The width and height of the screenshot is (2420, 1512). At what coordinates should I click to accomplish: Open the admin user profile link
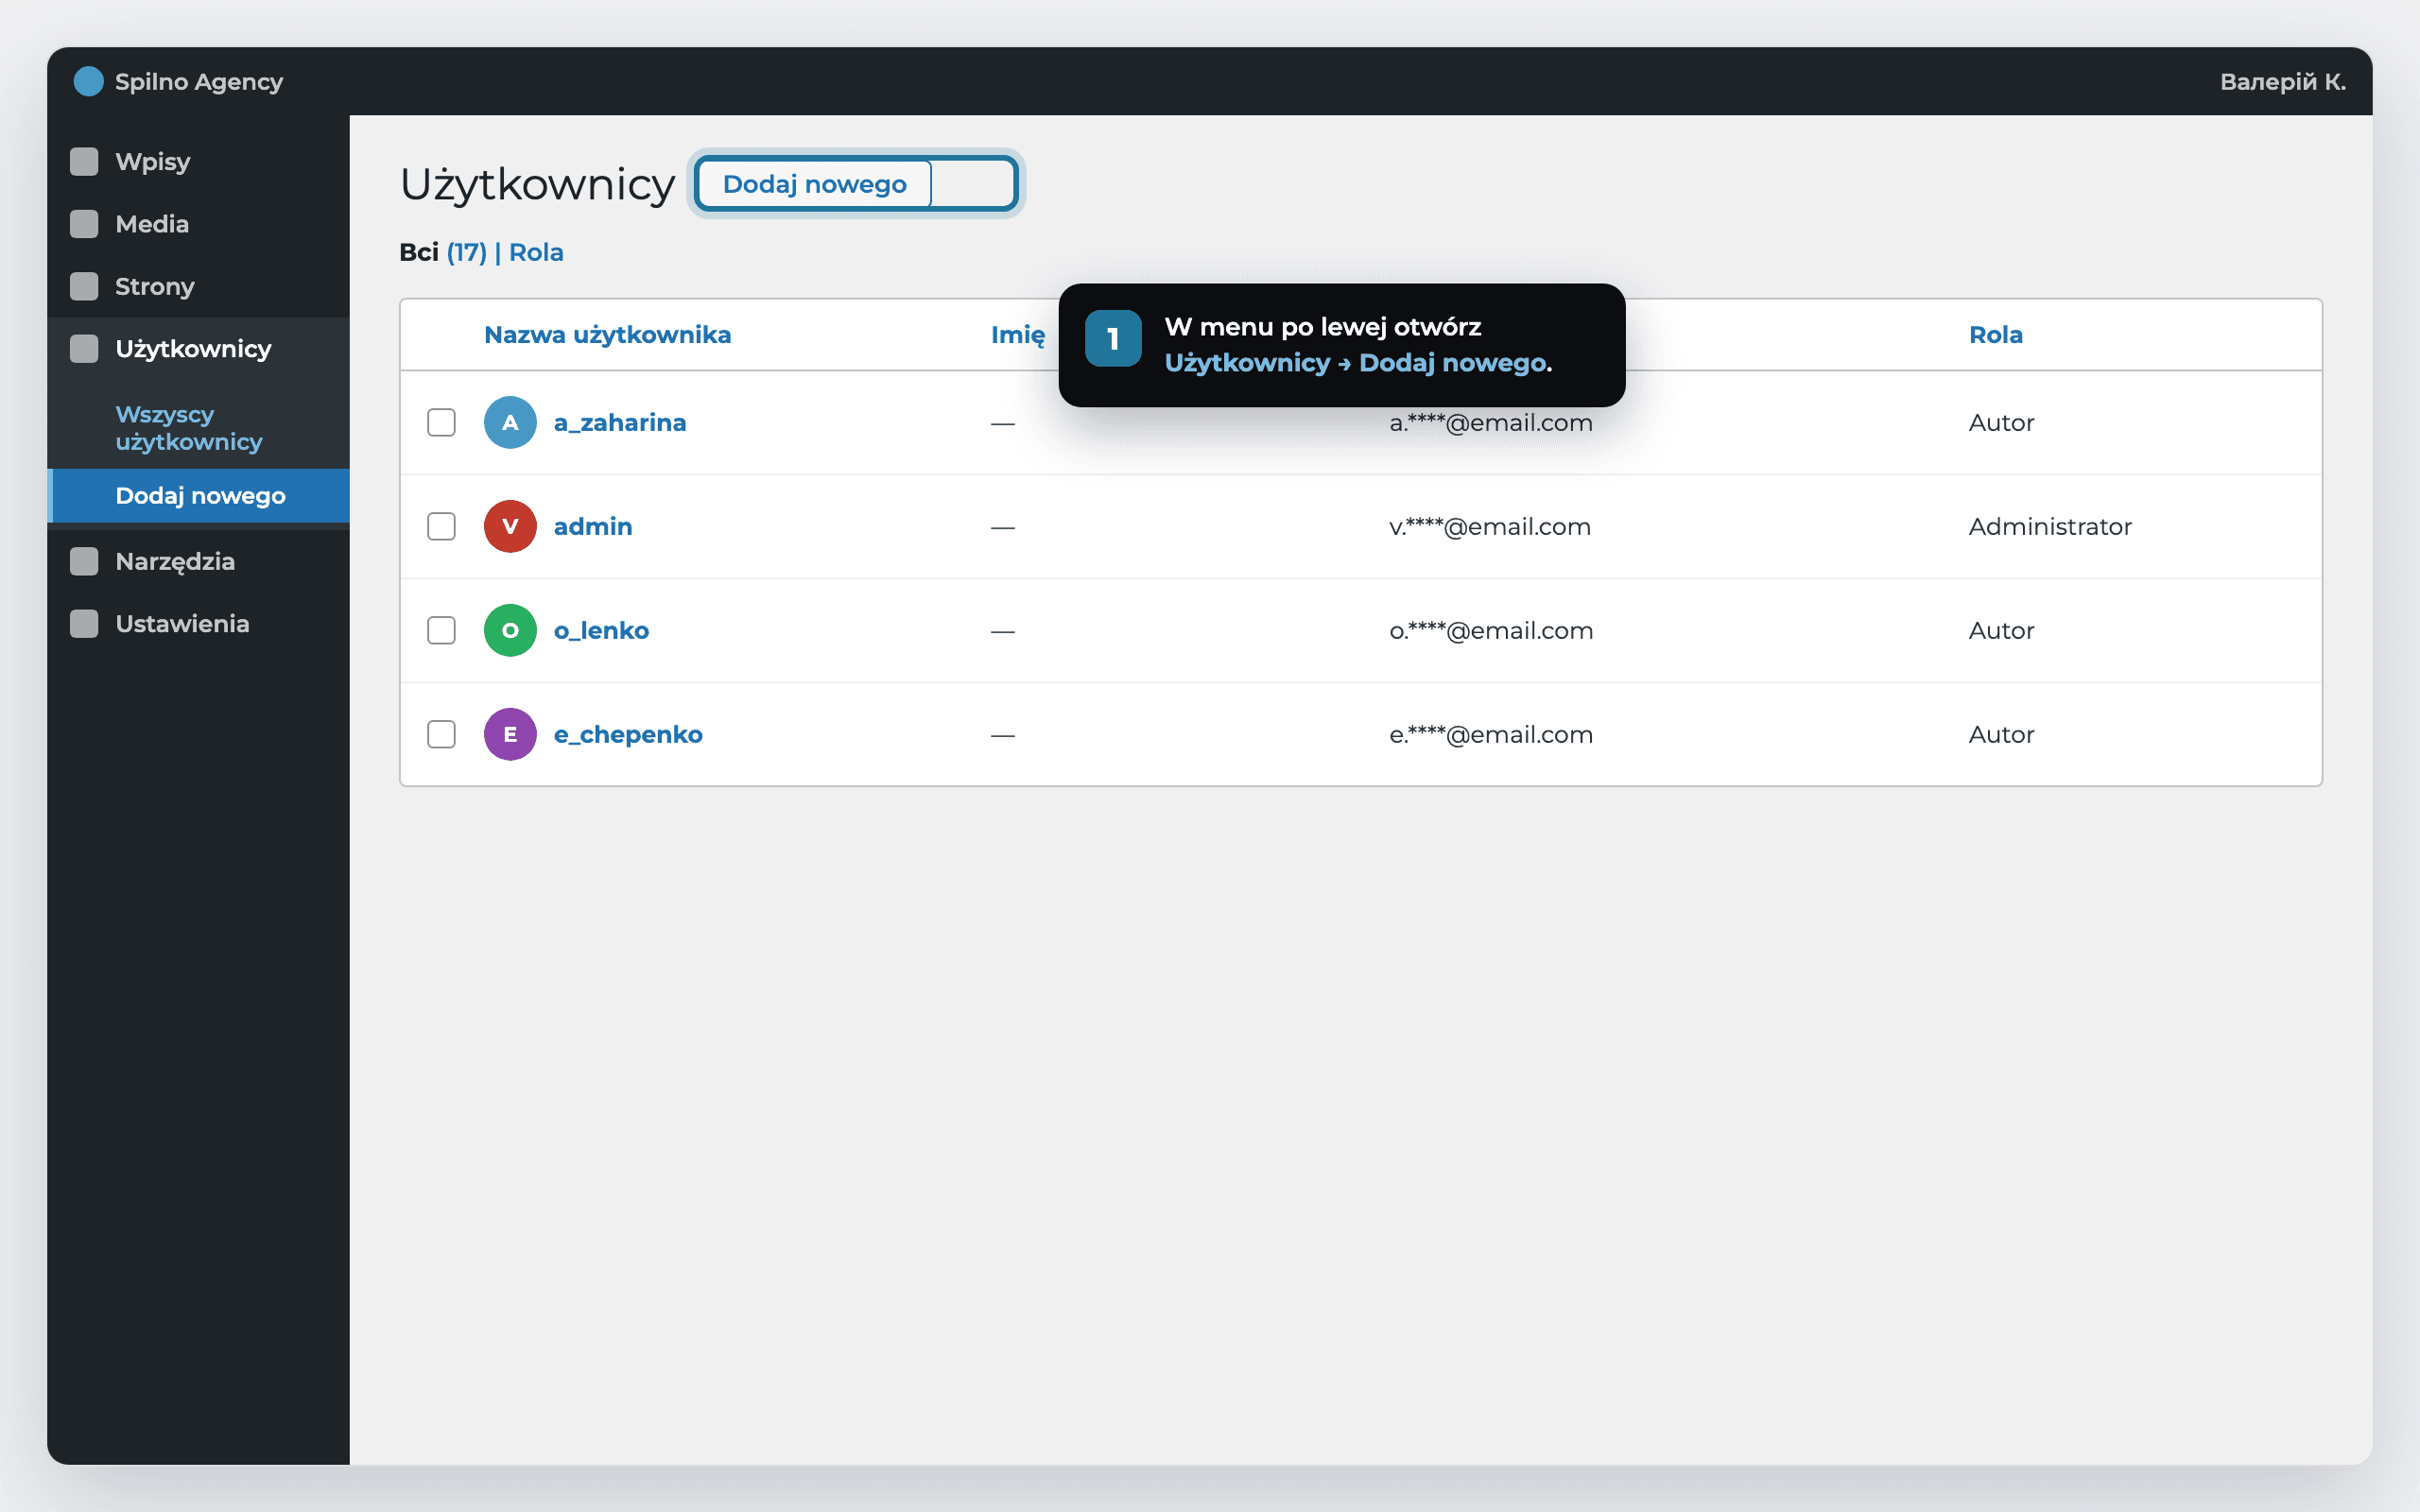[x=593, y=526]
